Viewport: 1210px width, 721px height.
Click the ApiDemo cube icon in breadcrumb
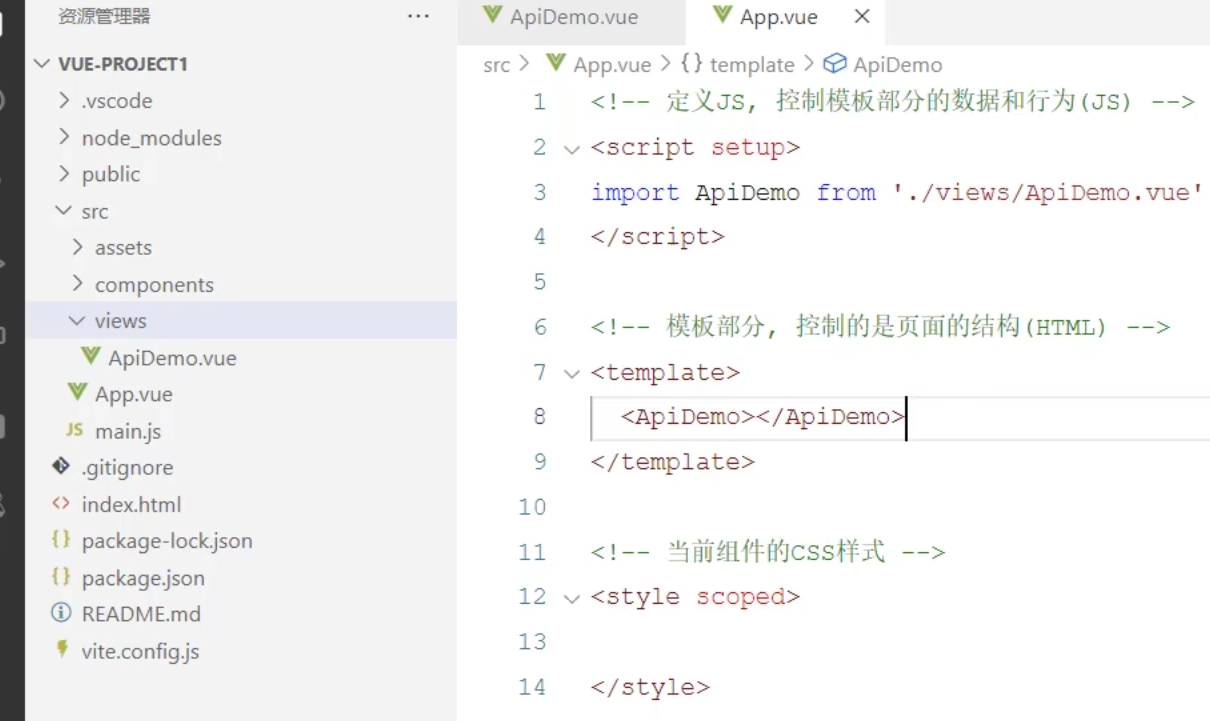tap(834, 64)
